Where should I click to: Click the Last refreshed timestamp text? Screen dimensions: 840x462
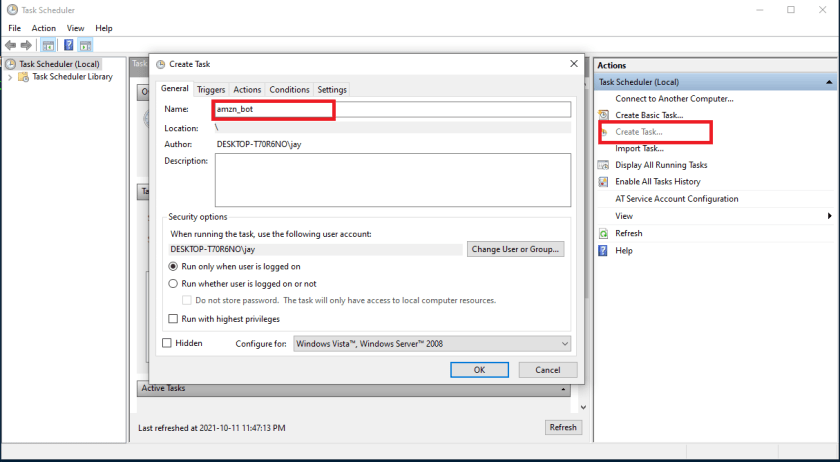212,428
